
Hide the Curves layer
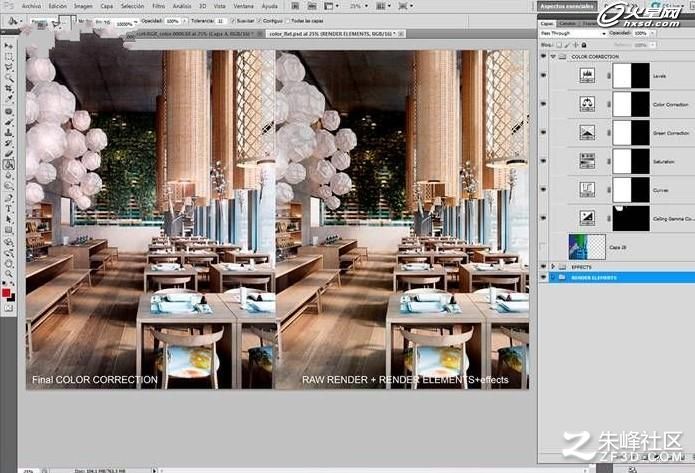coord(543,190)
